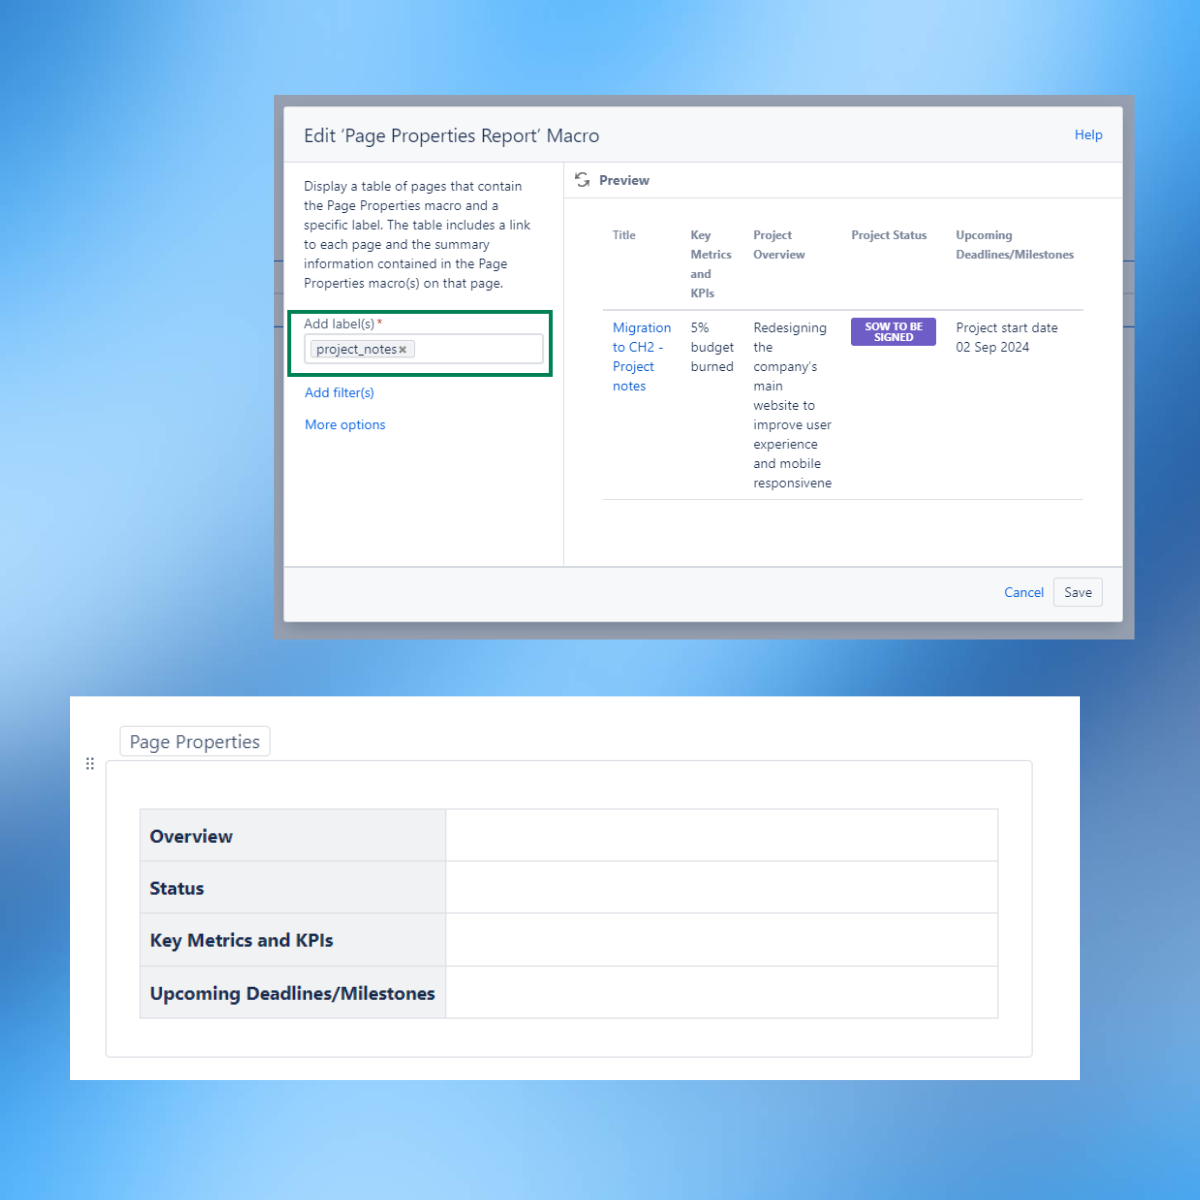
Task: Click the Cancel link
Action: [1023, 592]
